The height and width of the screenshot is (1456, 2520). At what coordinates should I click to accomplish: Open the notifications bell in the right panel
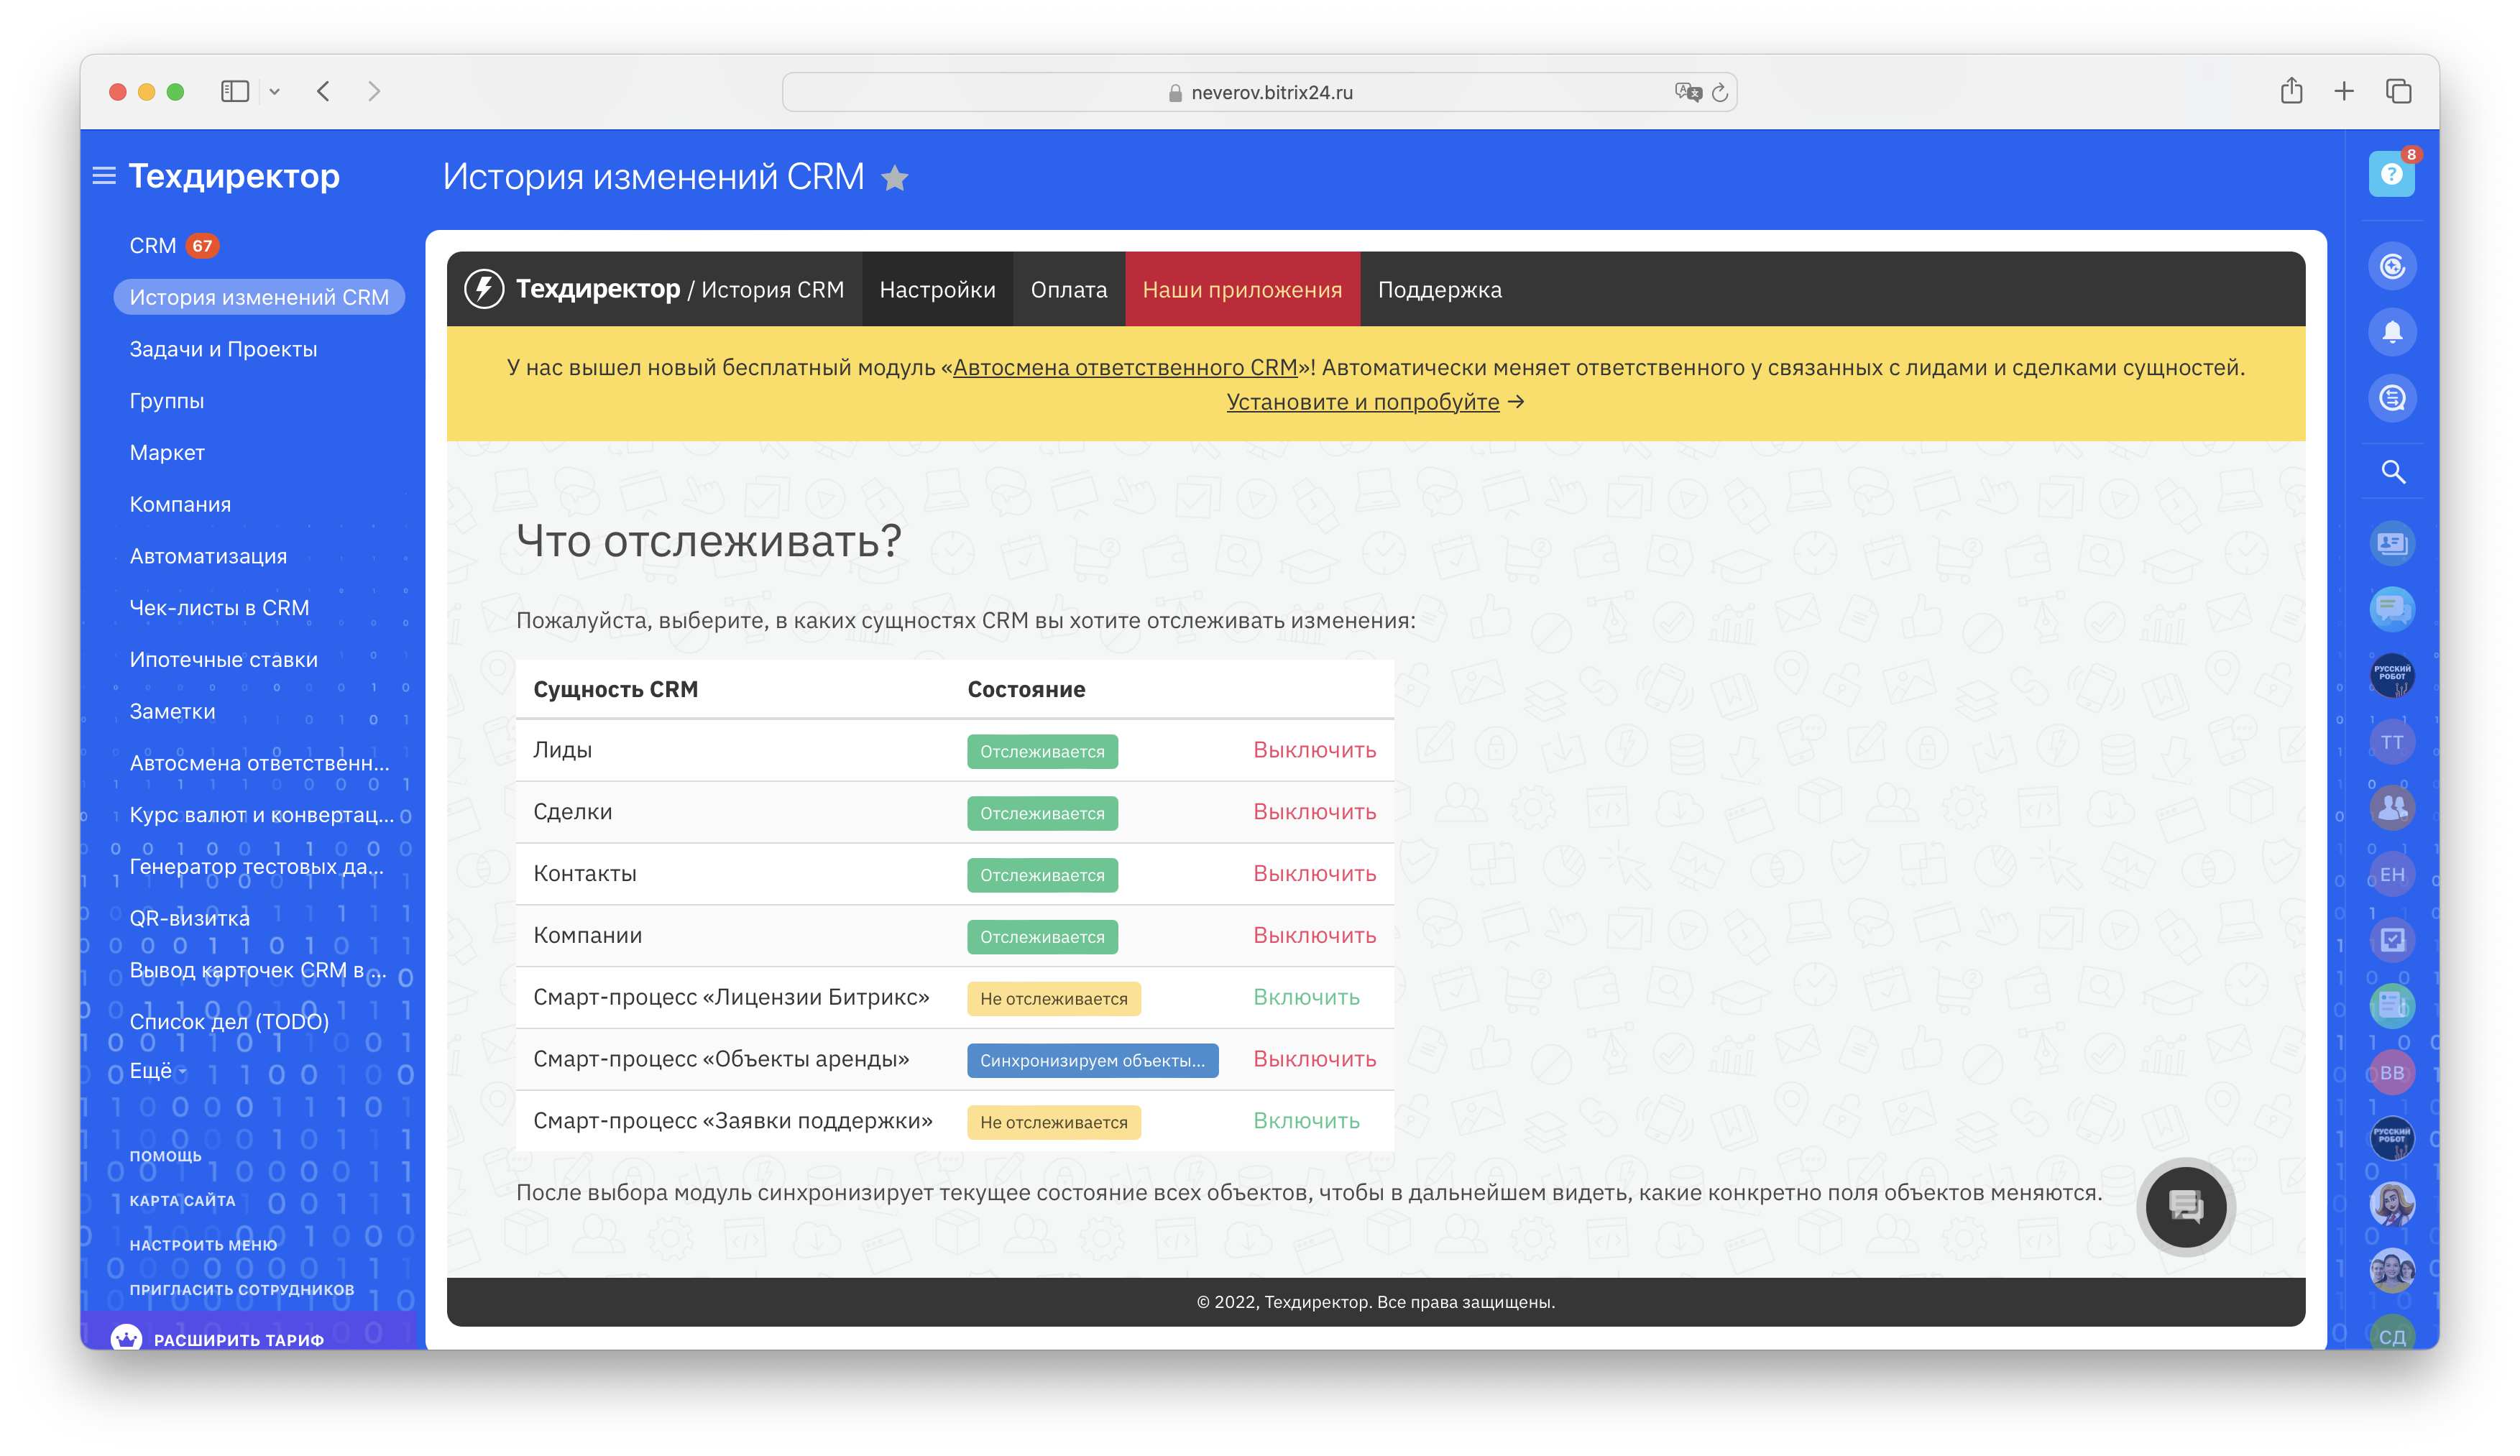(x=2391, y=332)
